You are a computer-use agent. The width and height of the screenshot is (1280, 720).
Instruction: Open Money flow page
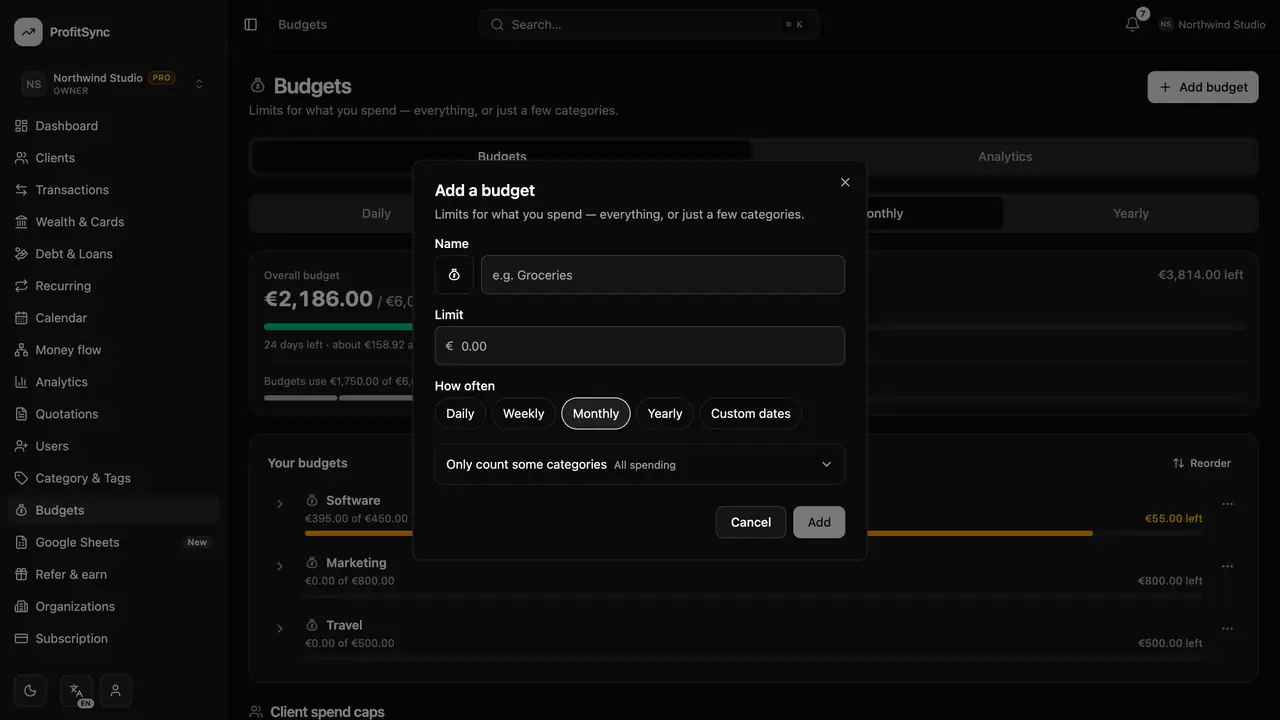[x=113, y=350]
